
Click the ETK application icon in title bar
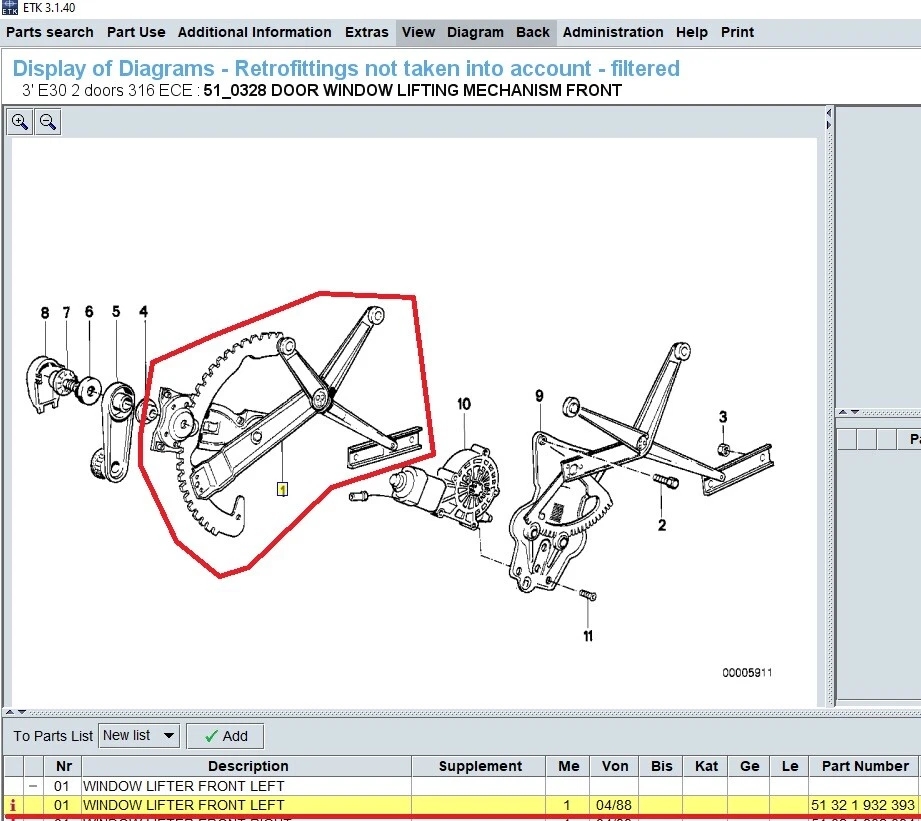10,8
